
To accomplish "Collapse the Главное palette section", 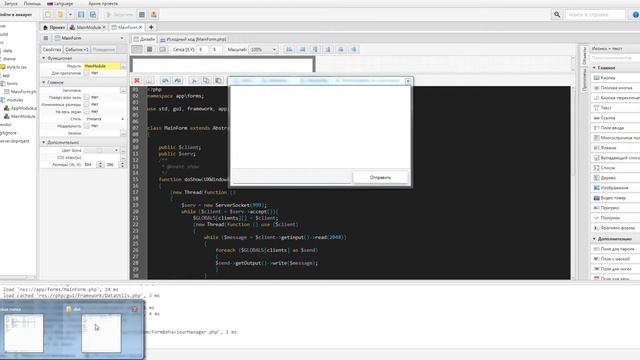I will click(594, 68).
